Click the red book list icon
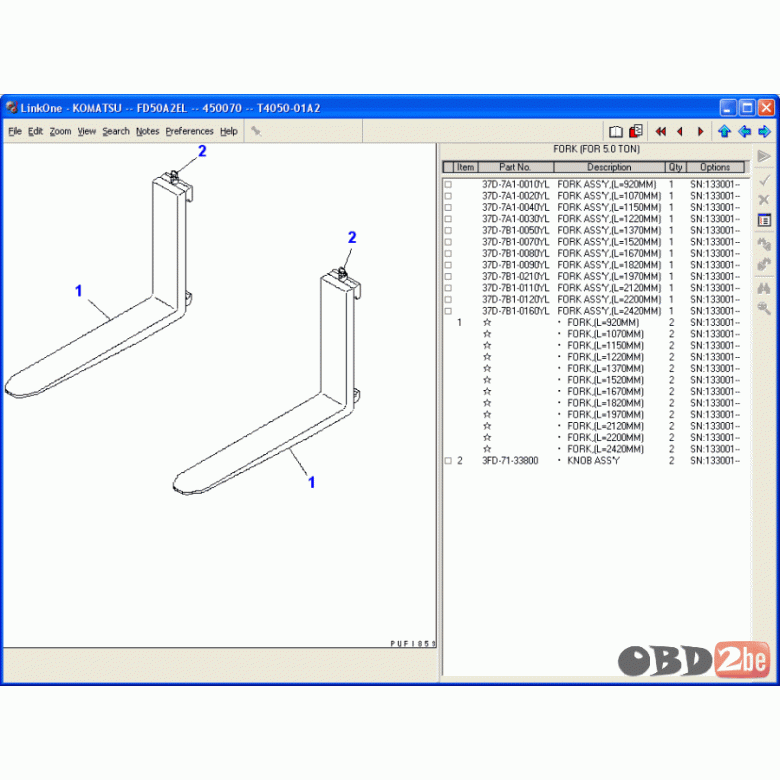 [636, 131]
